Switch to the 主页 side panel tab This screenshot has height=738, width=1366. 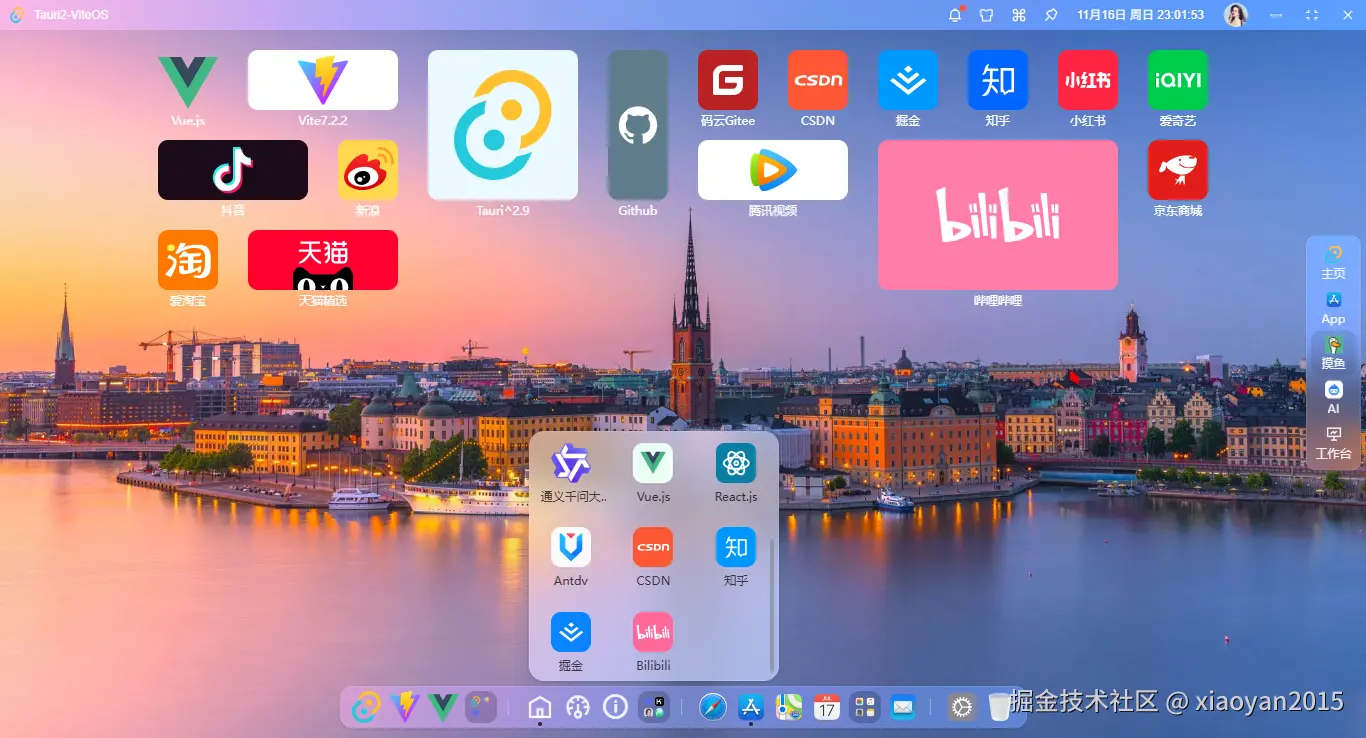tap(1333, 262)
